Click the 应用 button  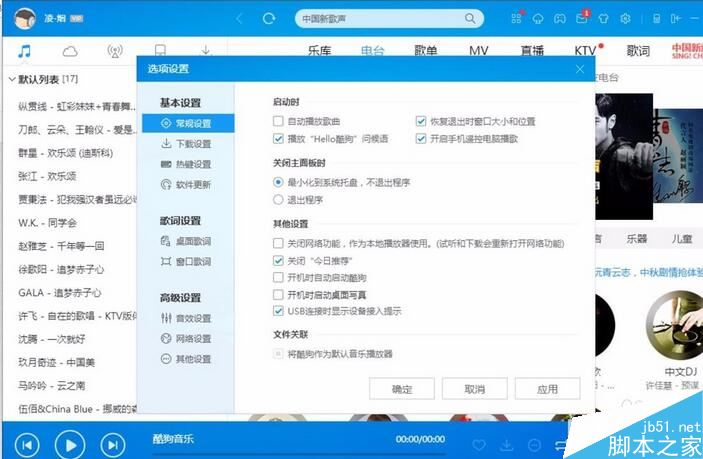click(547, 389)
